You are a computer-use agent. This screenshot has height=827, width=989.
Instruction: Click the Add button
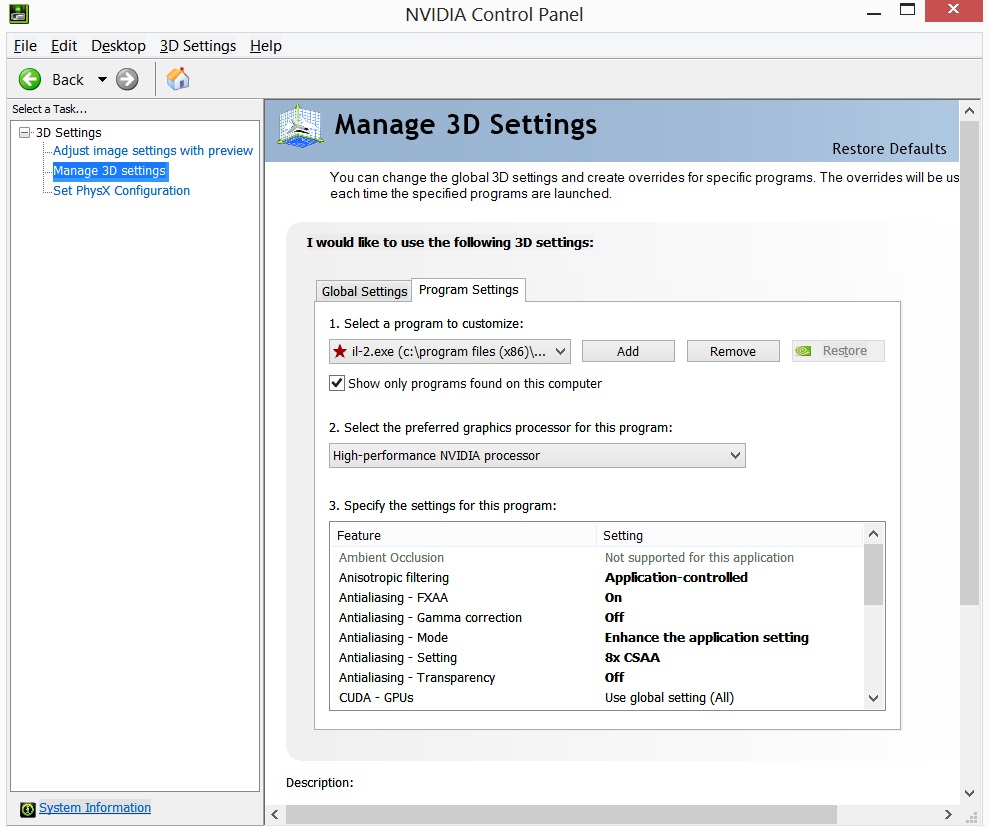pos(628,351)
